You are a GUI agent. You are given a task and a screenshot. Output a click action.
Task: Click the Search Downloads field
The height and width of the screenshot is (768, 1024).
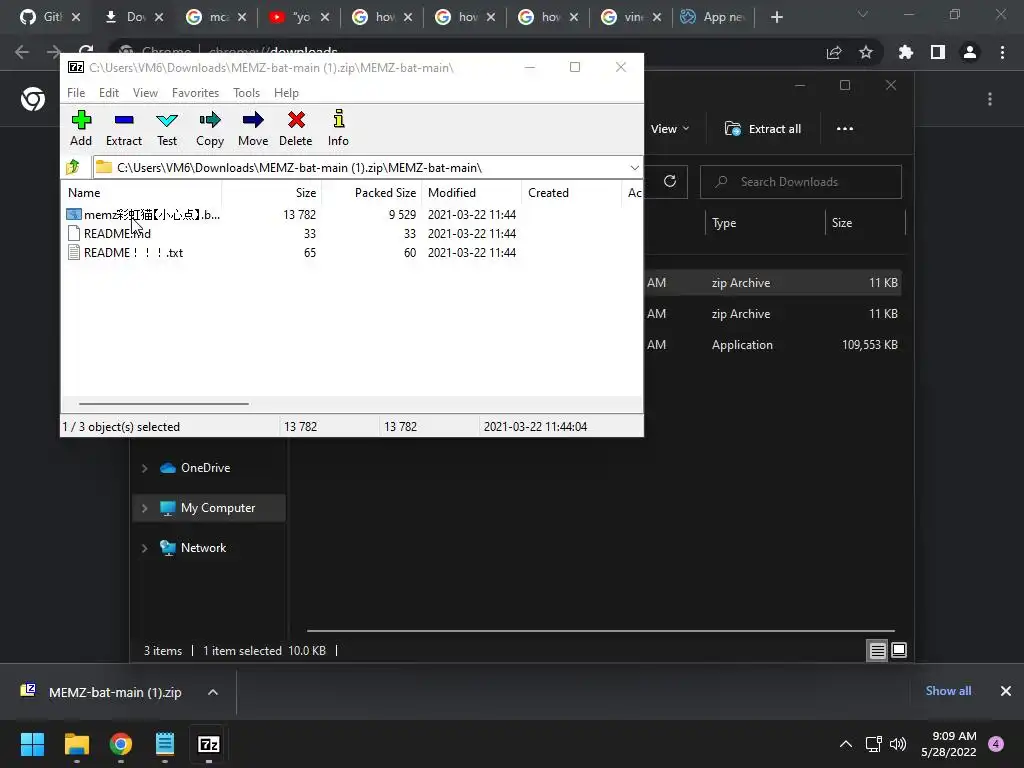(801, 182)
